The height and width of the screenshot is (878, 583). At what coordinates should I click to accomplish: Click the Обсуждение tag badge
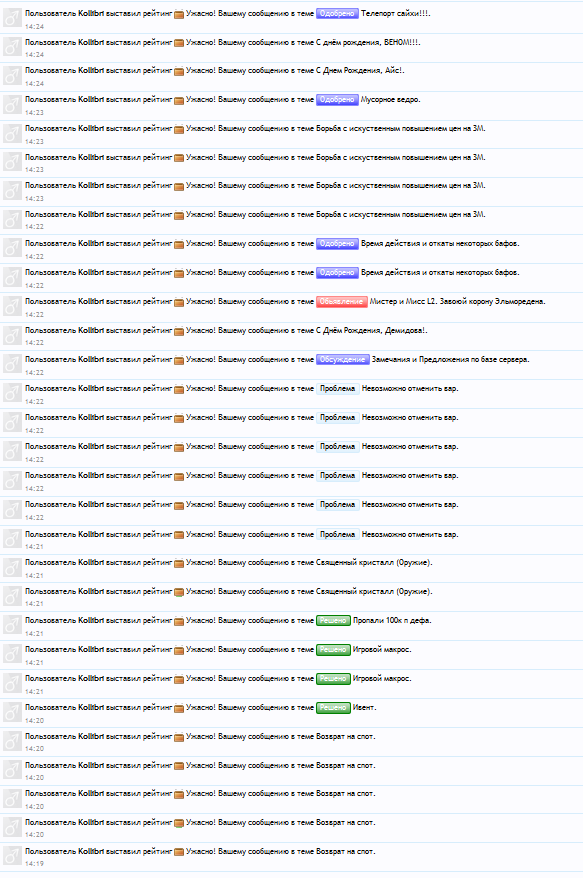[342, 359]
